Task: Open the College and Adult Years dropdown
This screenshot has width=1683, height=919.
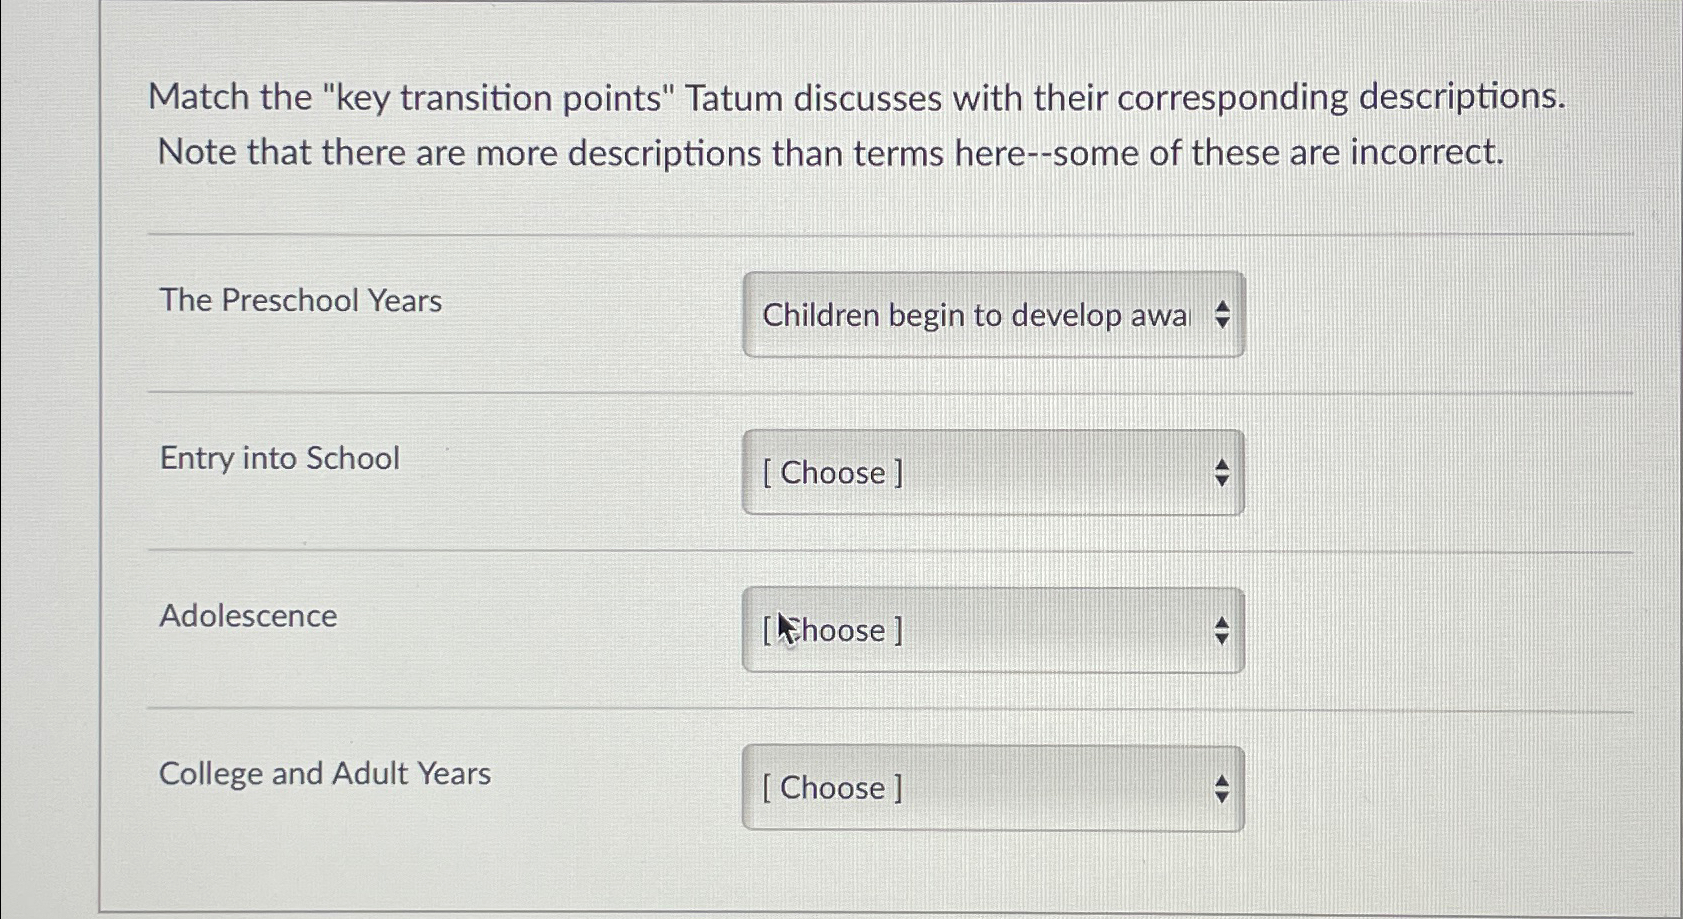Action: (992, 787)
